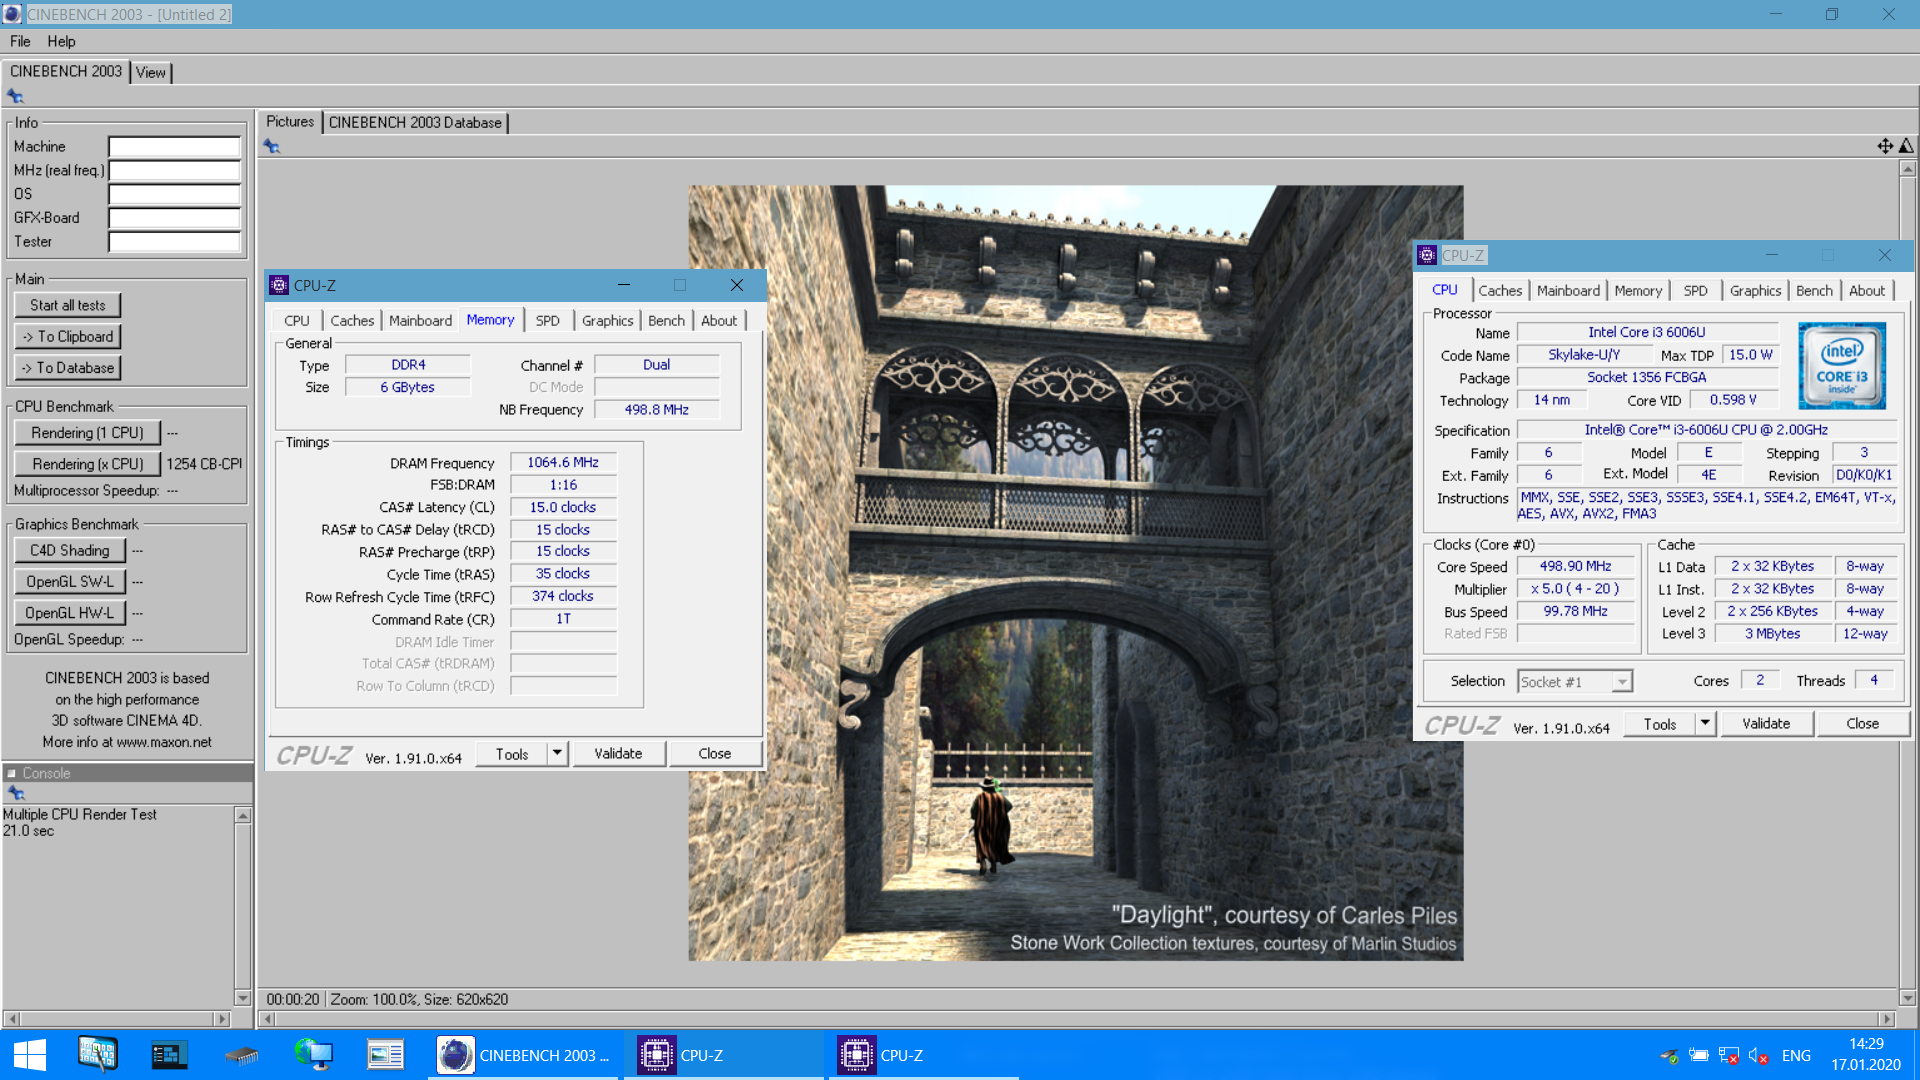Viewport: 1920px width, 1080px height.
Task: Start the OpenGL SW-L test
Action: [x=70, y=581]
